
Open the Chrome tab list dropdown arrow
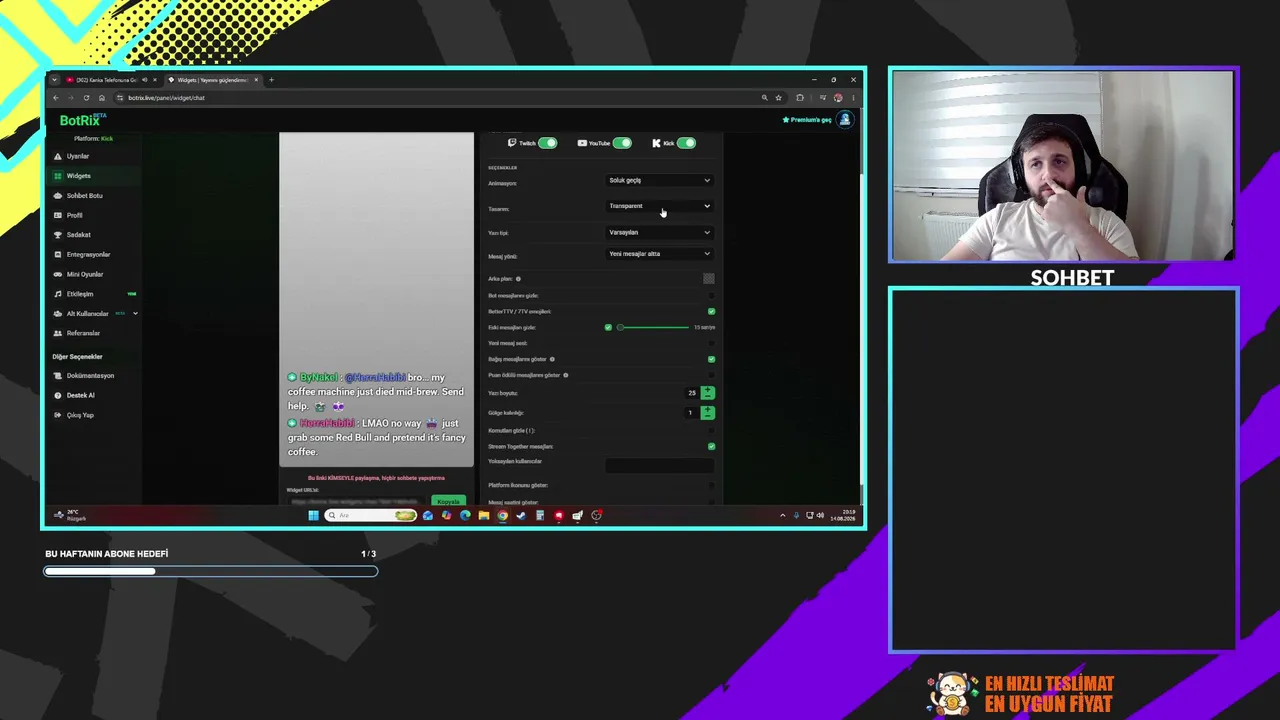click(x=55, y=80)
